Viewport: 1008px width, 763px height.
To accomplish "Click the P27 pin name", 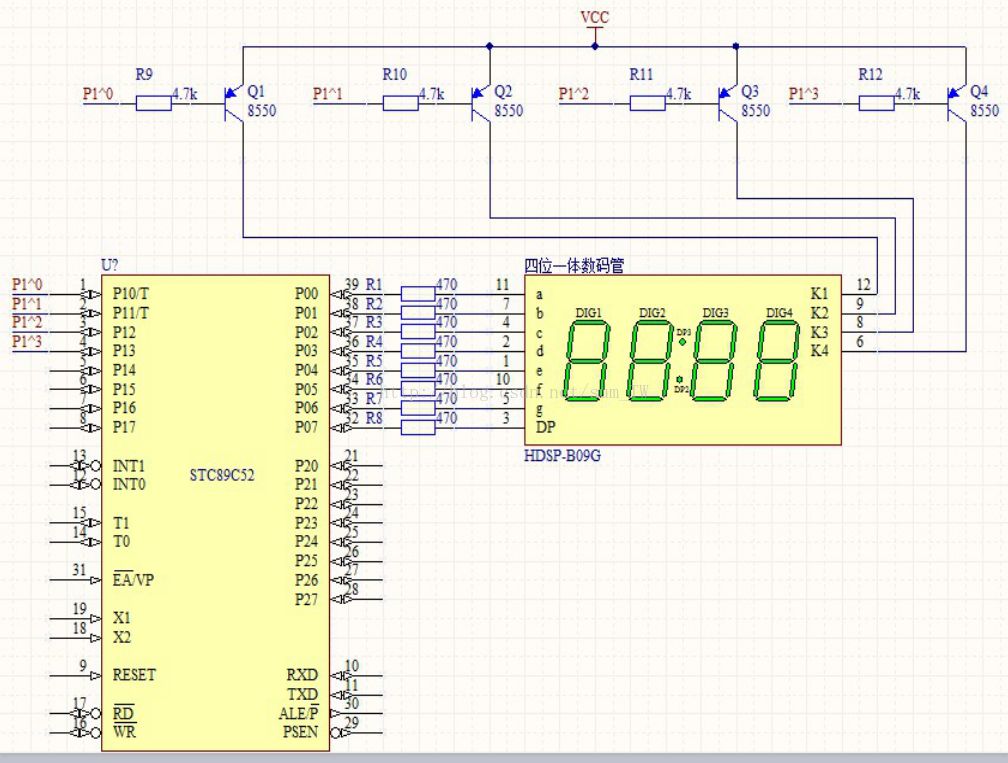I will [x=307, y=599].
